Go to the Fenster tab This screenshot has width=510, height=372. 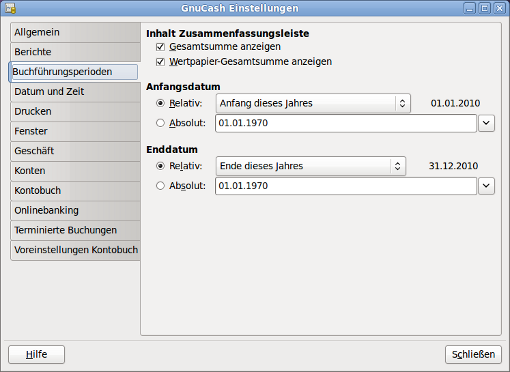(x=75, y=131)
